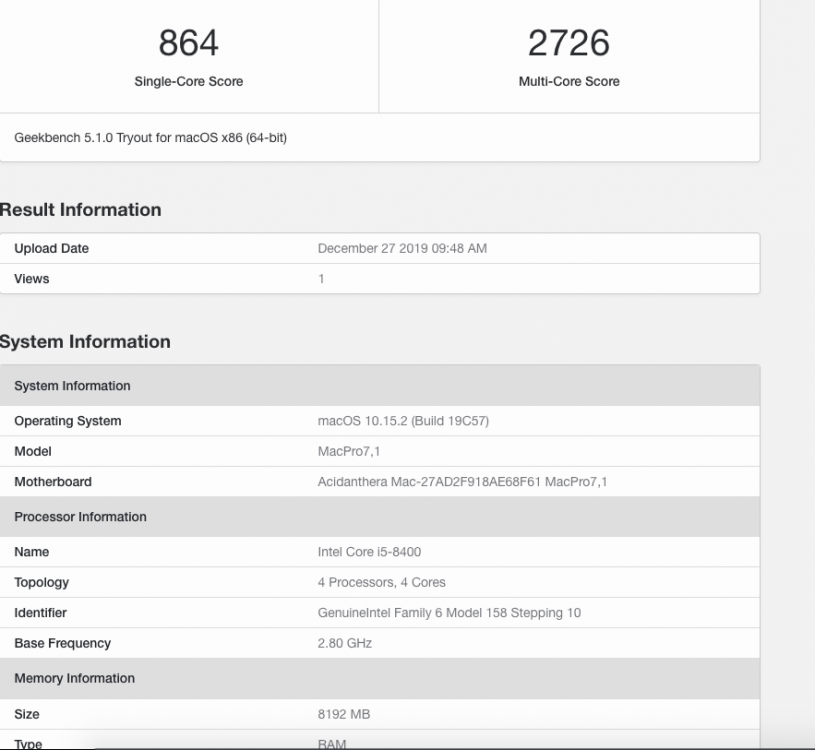Select the 2726 multi-core score value
The image size is (815, 750).
click(x=569, y=43)
